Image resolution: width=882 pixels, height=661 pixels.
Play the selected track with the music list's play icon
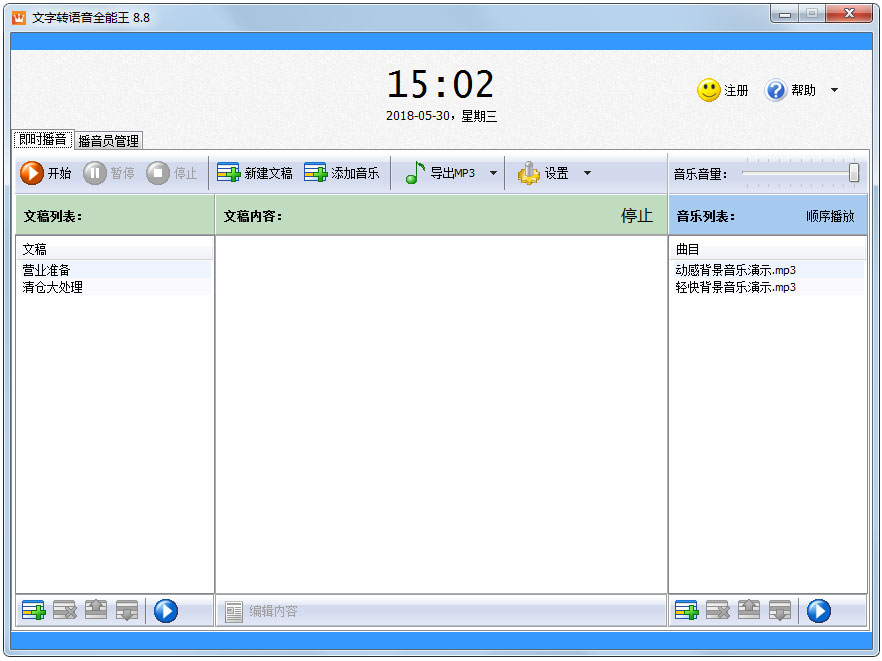click(x=819, y=611)
